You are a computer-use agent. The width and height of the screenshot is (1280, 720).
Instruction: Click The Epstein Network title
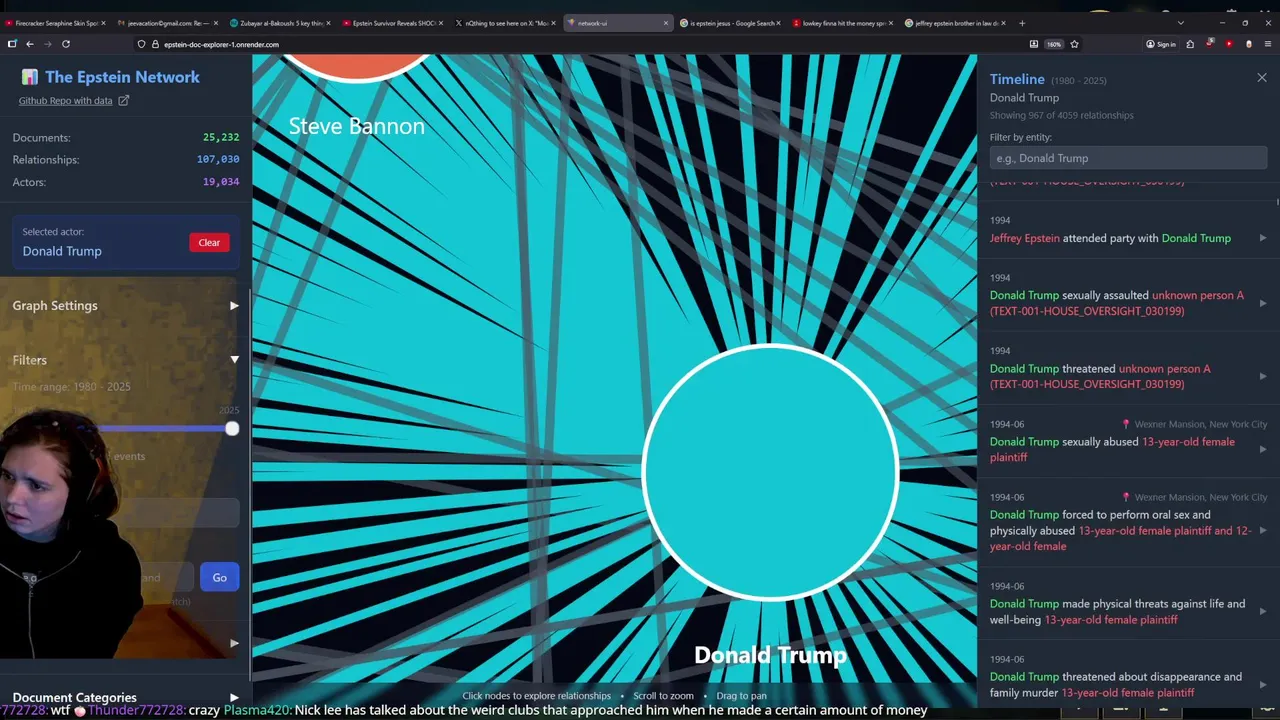coord(122,77)
